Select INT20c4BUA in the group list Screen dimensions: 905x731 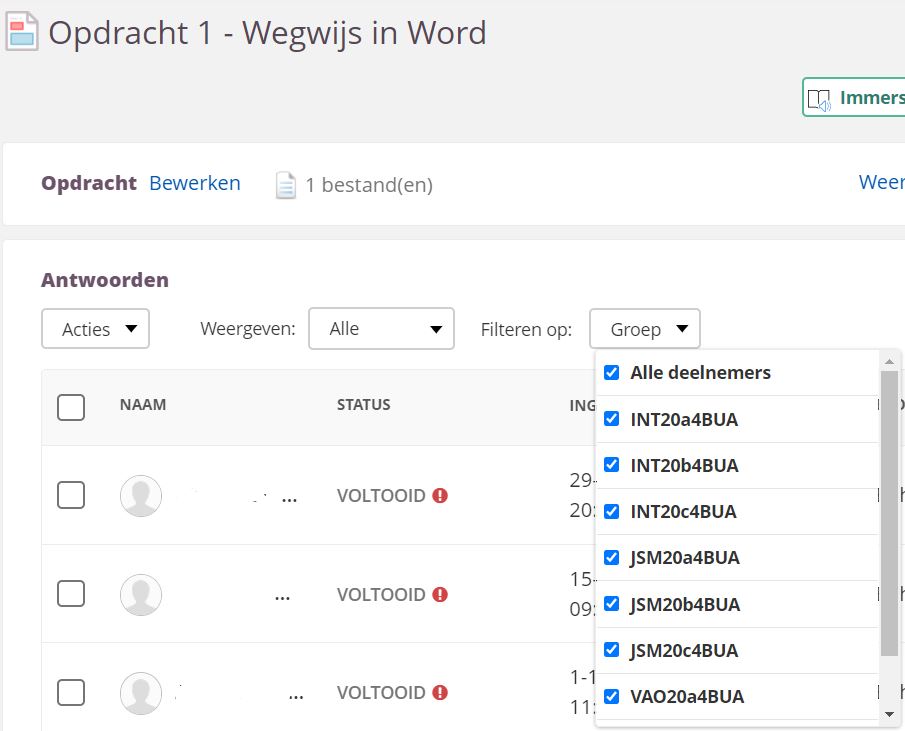(x=683, y=512)
